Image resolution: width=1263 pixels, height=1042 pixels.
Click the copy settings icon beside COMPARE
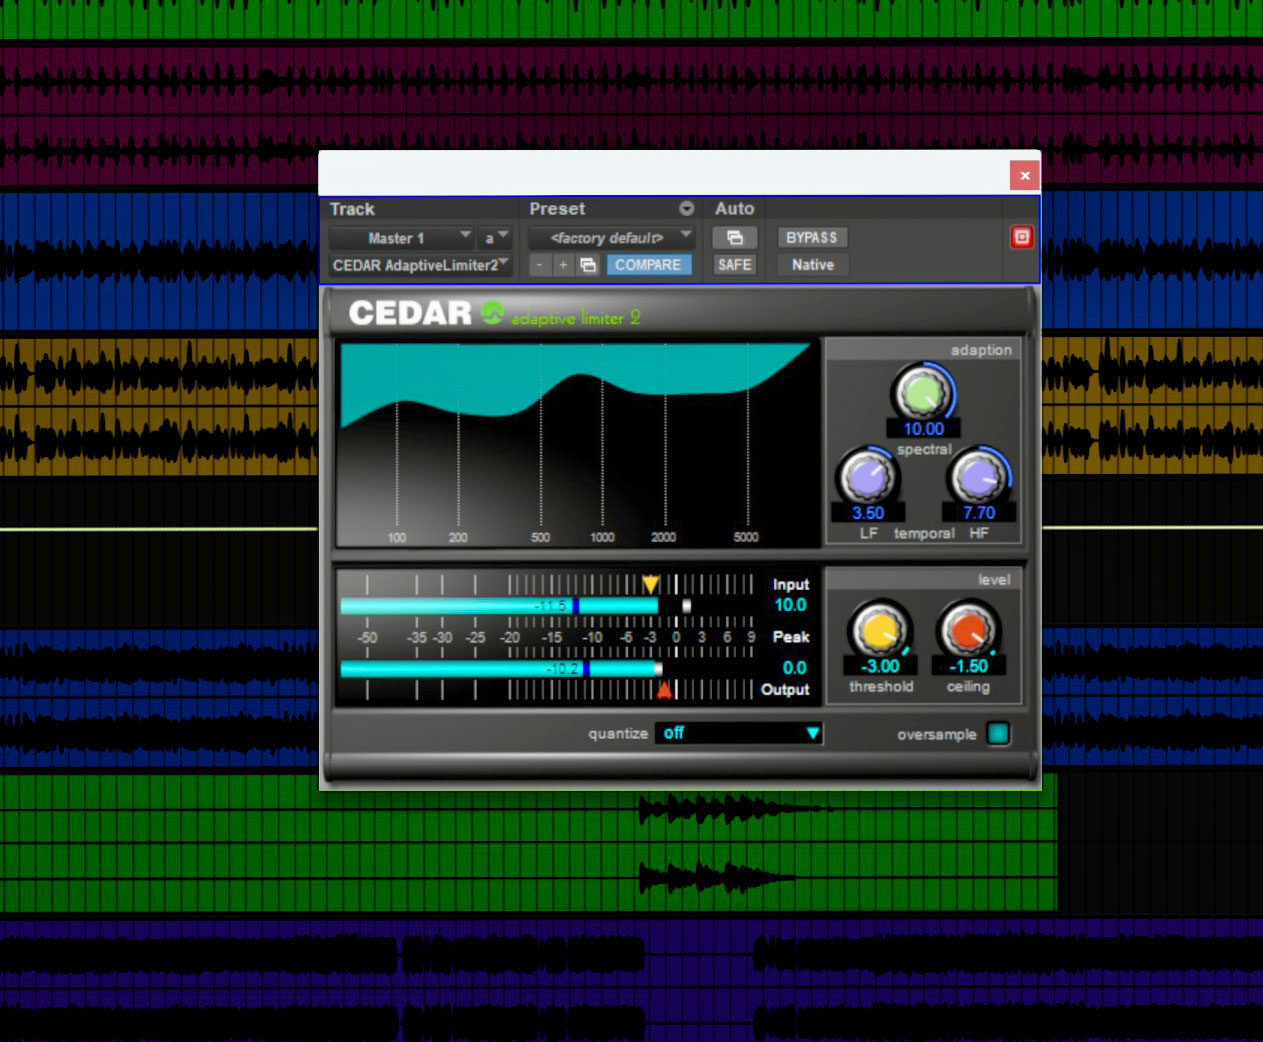point(588,265)
